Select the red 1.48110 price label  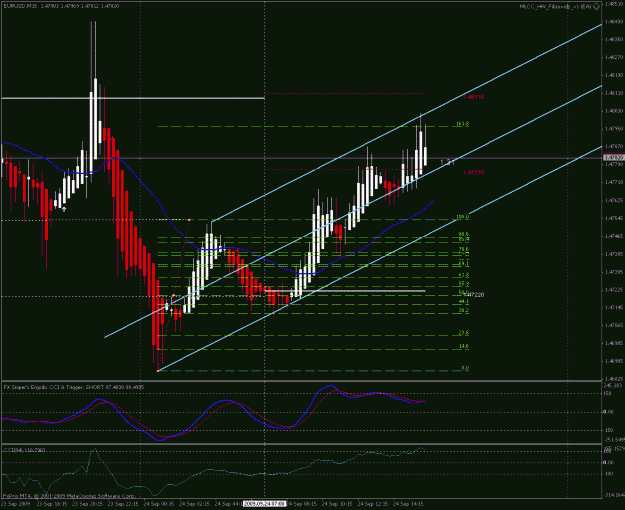click(474, 97)
